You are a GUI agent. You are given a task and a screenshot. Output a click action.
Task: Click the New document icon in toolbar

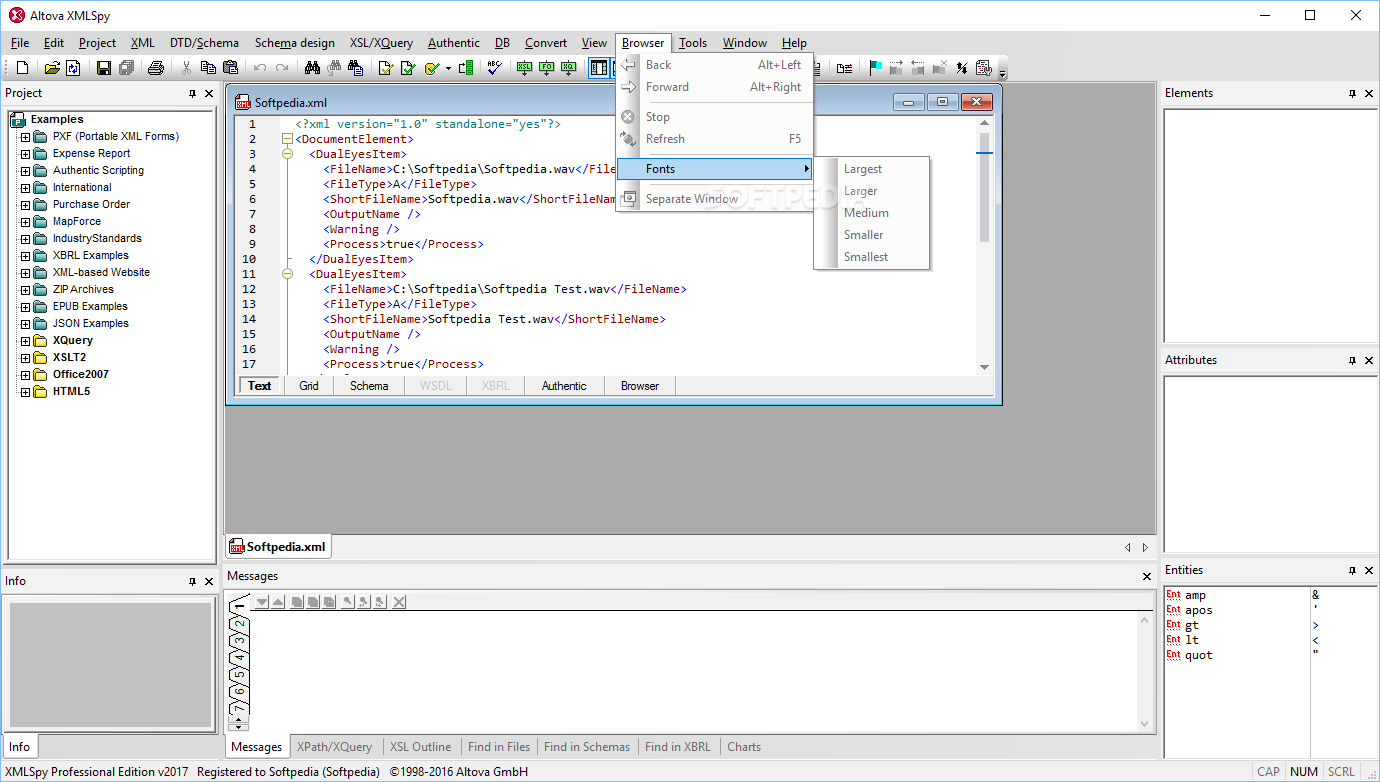coord(22,68)
